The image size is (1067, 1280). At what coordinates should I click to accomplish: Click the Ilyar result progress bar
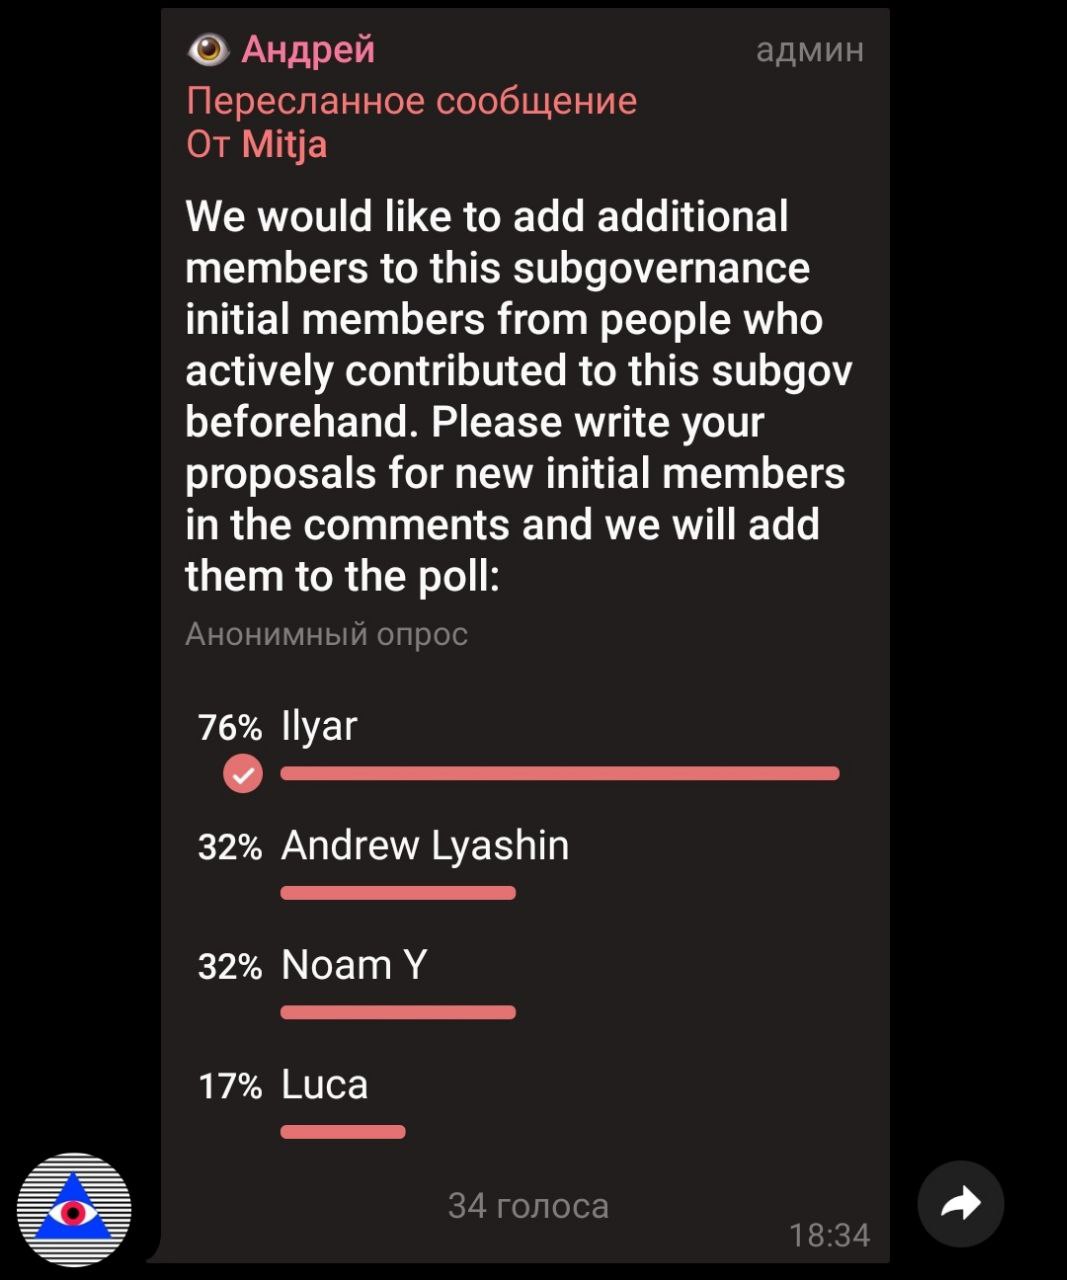pos(560,773)
